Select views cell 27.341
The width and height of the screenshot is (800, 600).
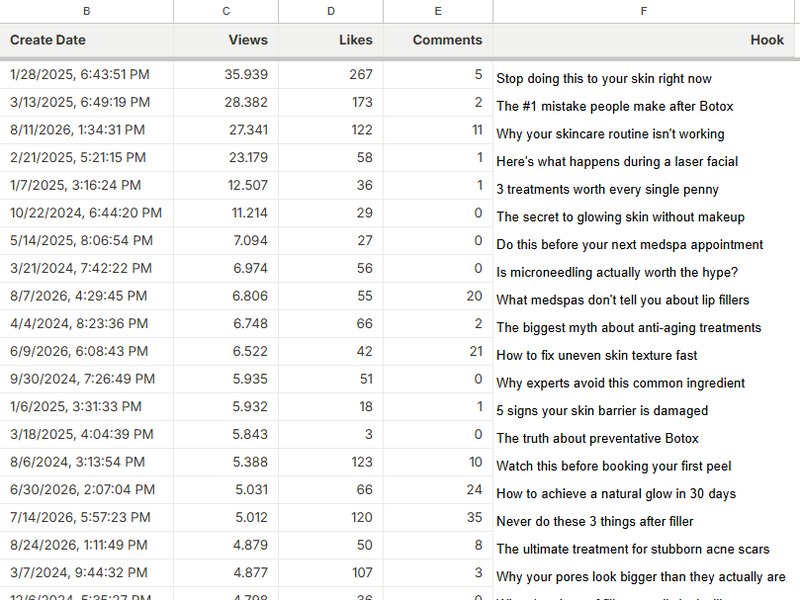coord(226,130)
